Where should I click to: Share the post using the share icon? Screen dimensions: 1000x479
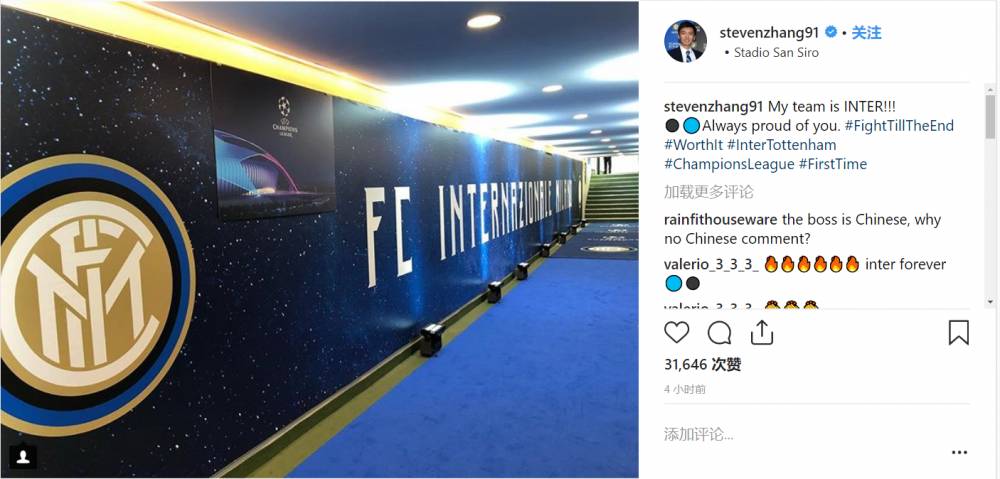click(761, 332)
